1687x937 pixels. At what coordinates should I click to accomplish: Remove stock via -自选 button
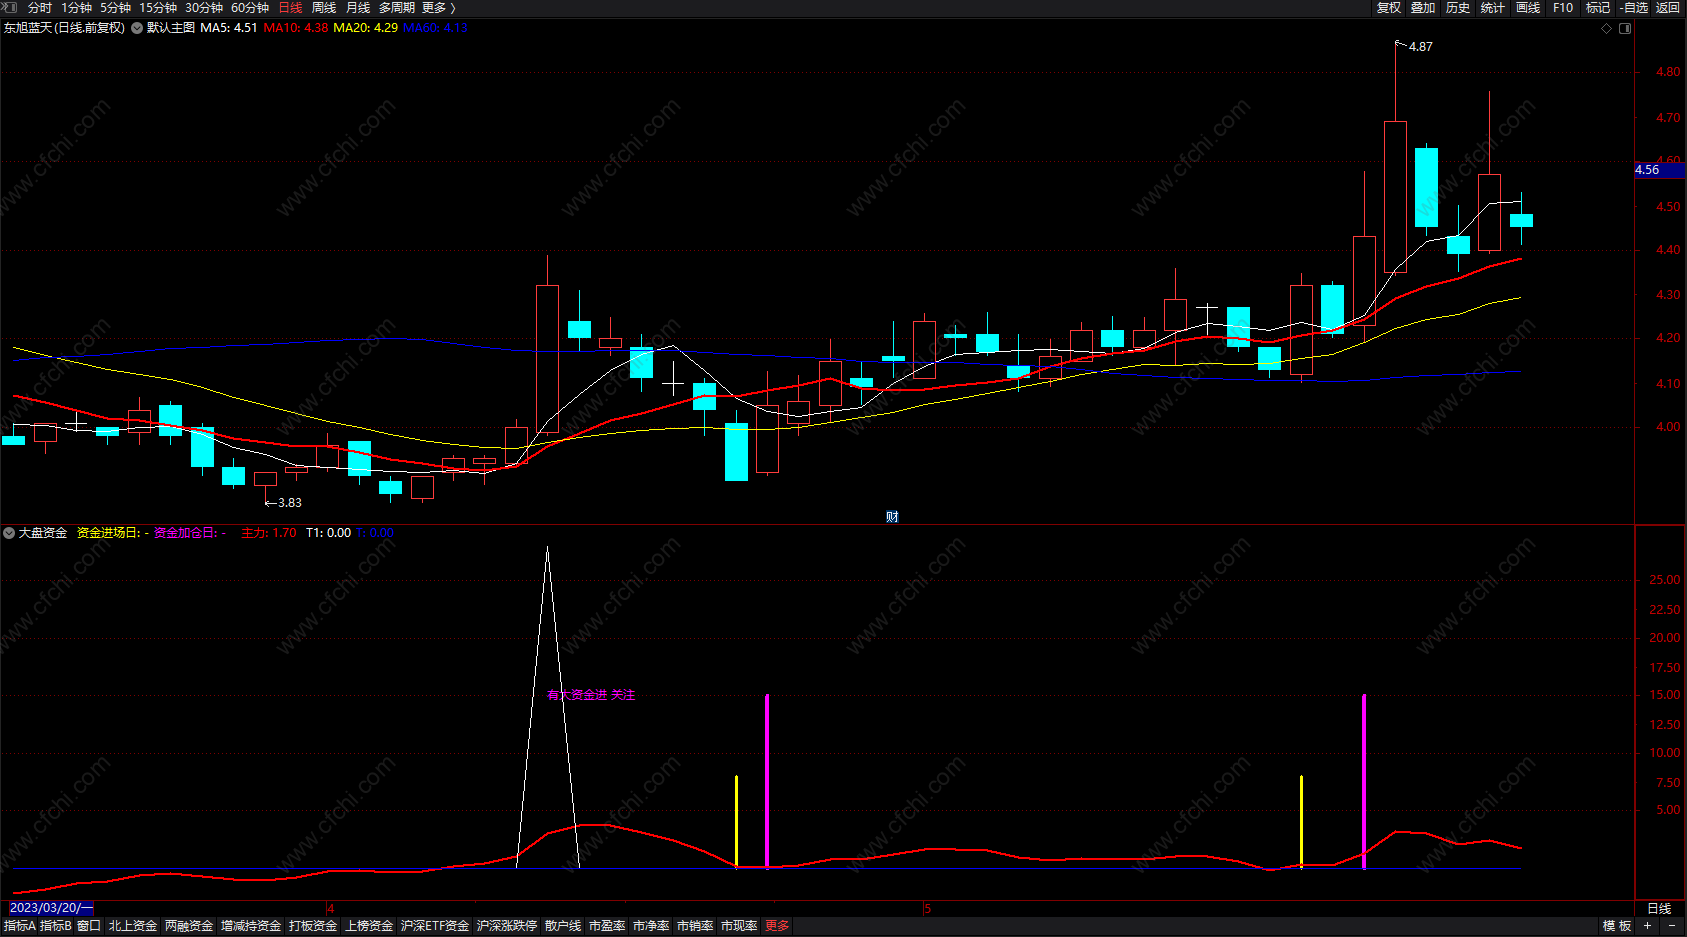[x=1634, y=8]
